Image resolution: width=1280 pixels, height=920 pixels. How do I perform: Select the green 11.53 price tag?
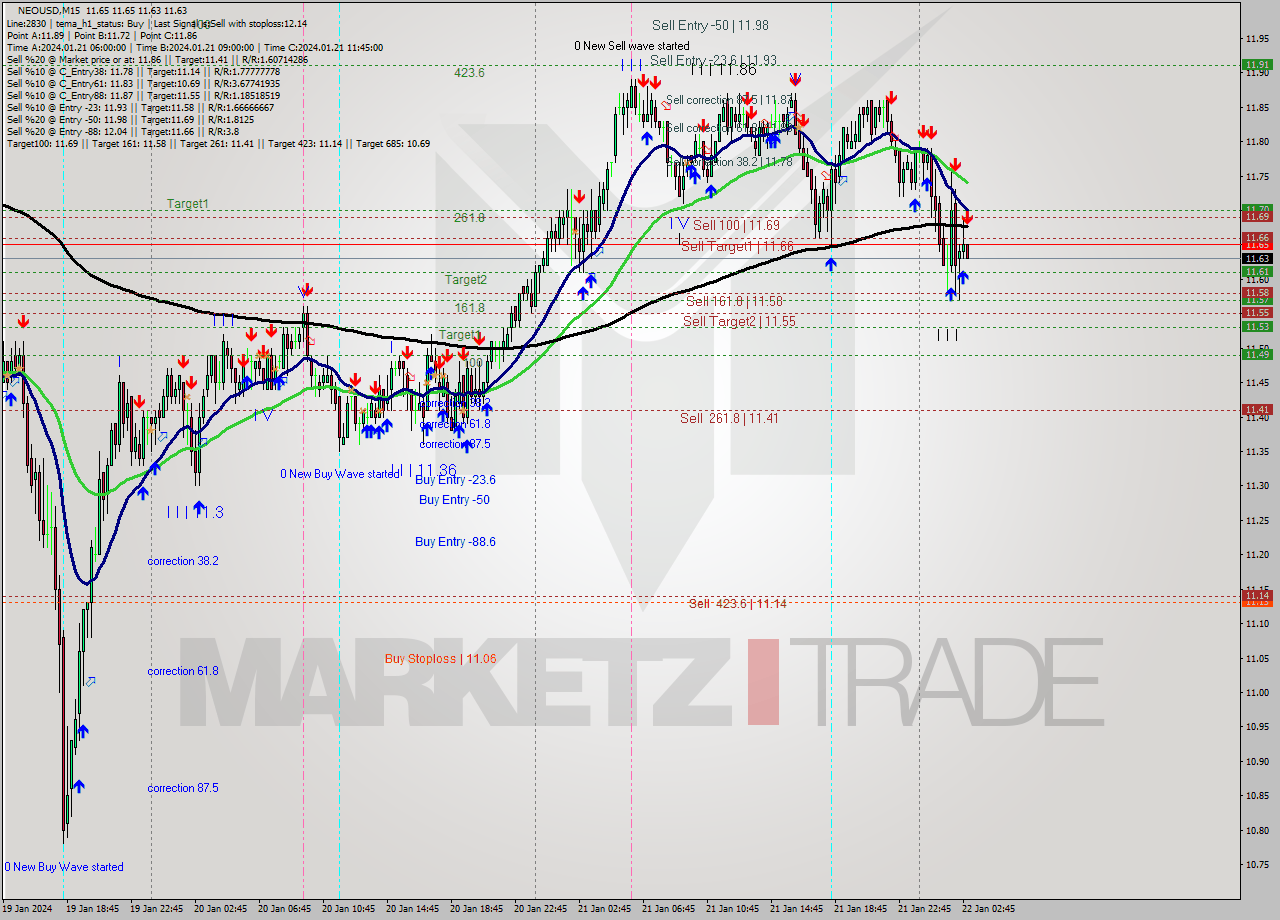tap(1257, 327)
